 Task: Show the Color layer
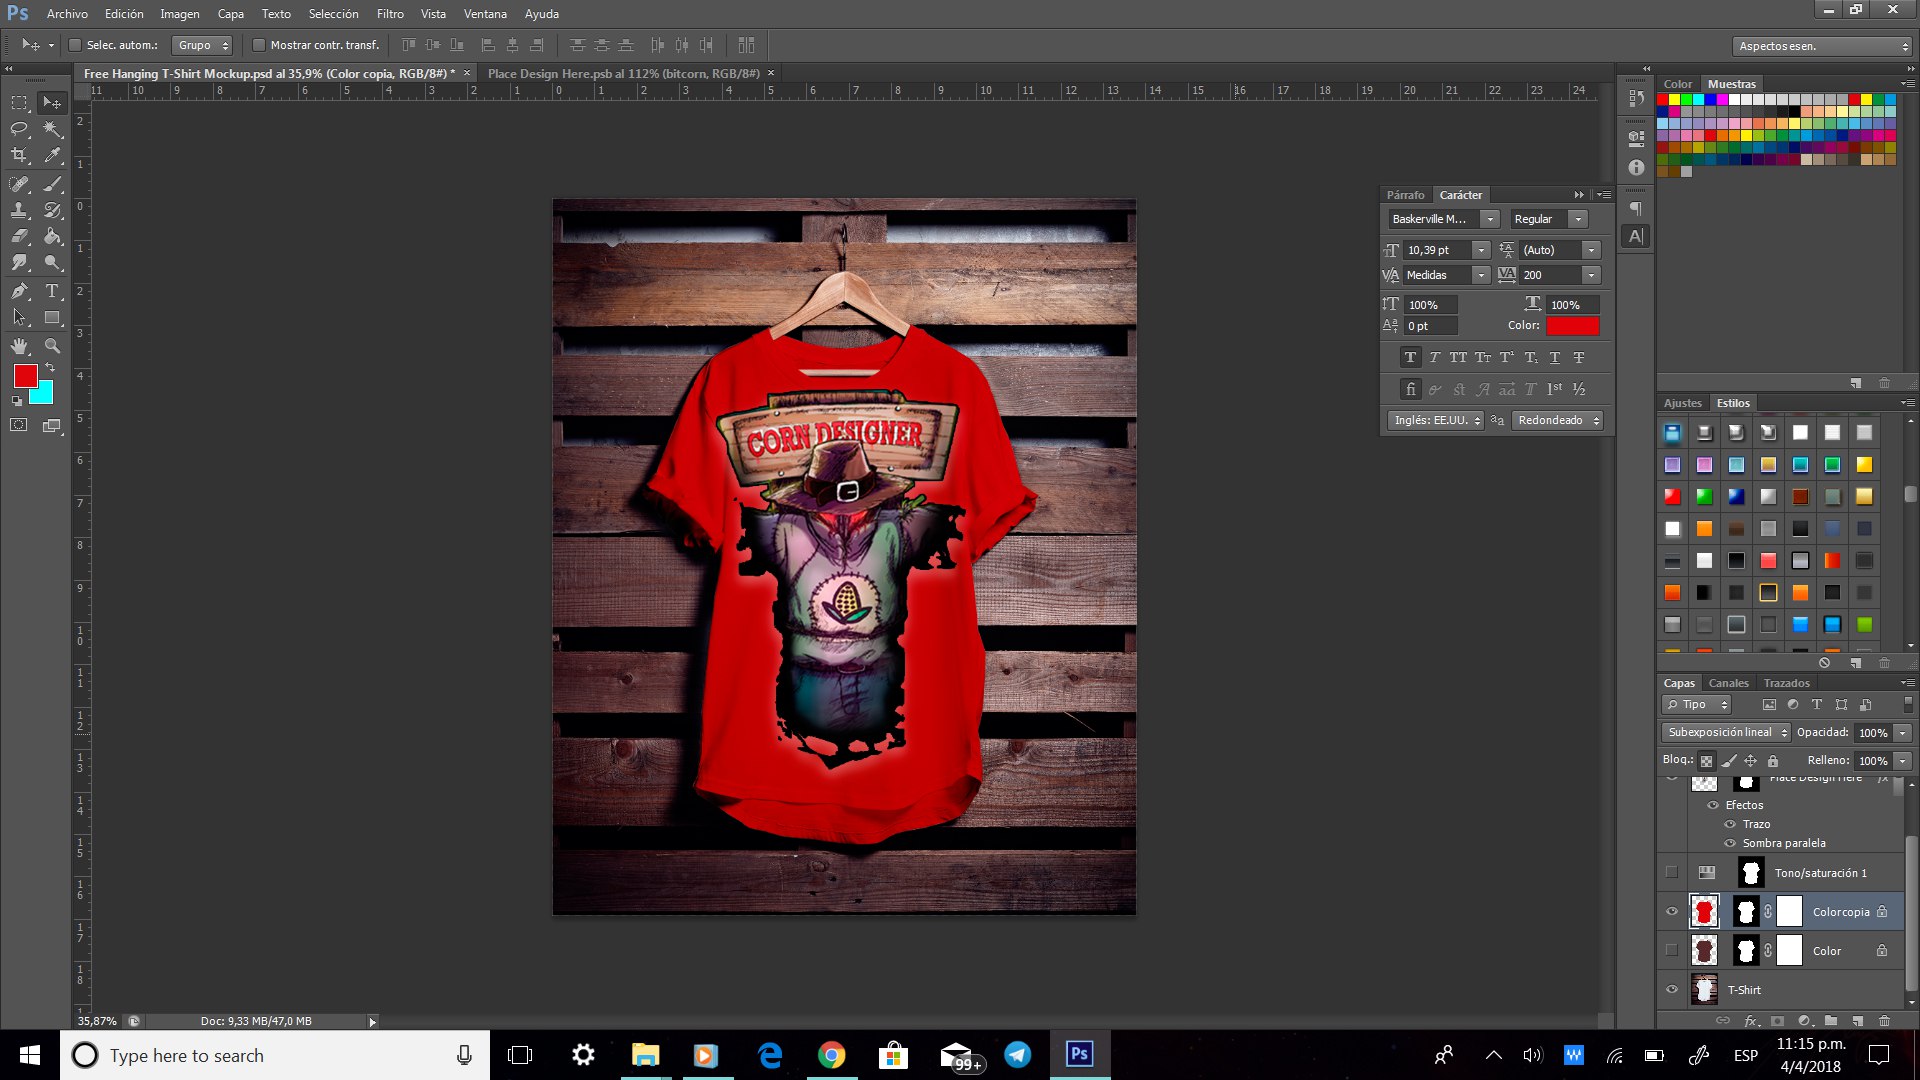[x=1671, y=950]
